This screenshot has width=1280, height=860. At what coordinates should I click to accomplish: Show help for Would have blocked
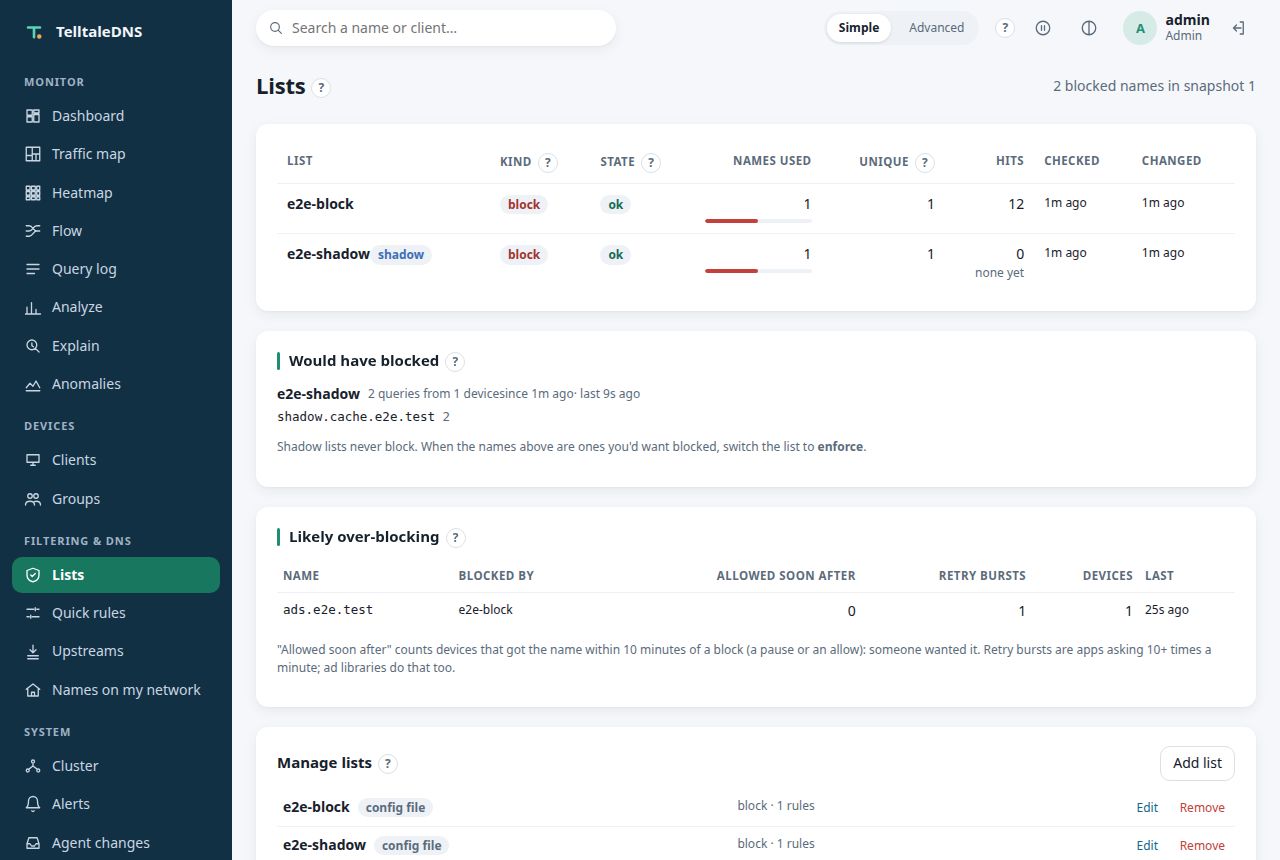[455, 362]
